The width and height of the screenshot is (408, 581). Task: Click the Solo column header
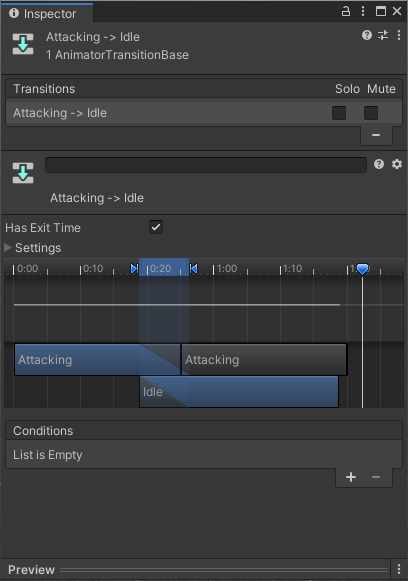click(347, 89)
